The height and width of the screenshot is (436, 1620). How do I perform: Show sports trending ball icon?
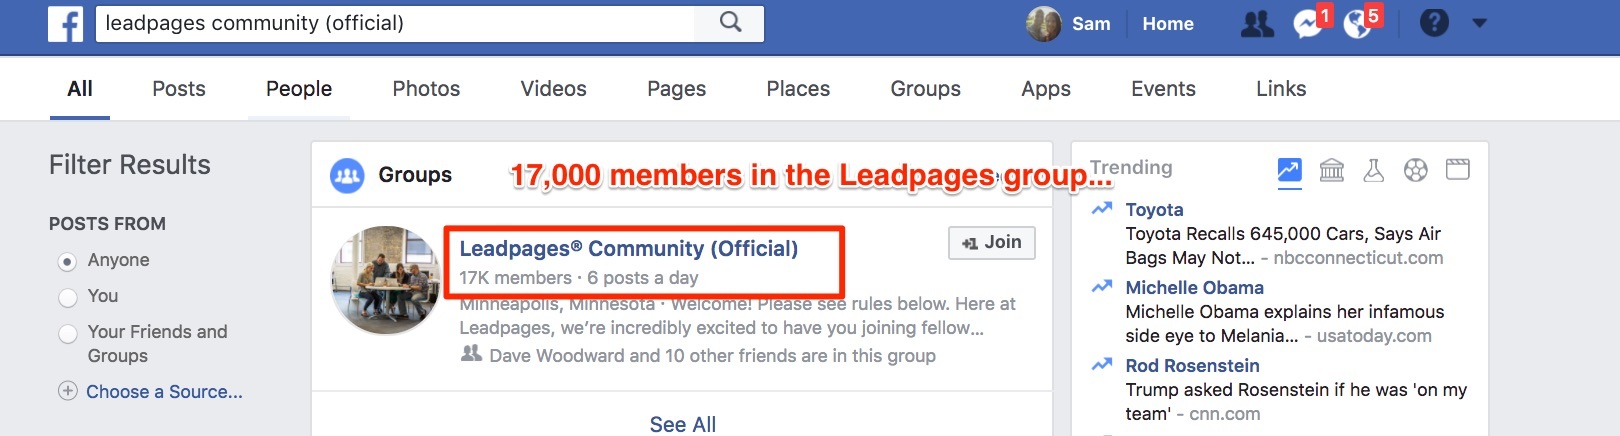click(x=1416, y=170)
